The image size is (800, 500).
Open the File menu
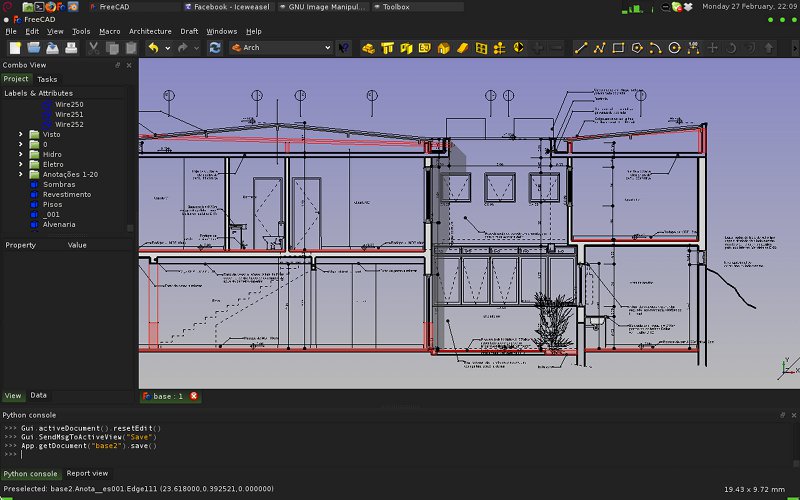point(11,31)
